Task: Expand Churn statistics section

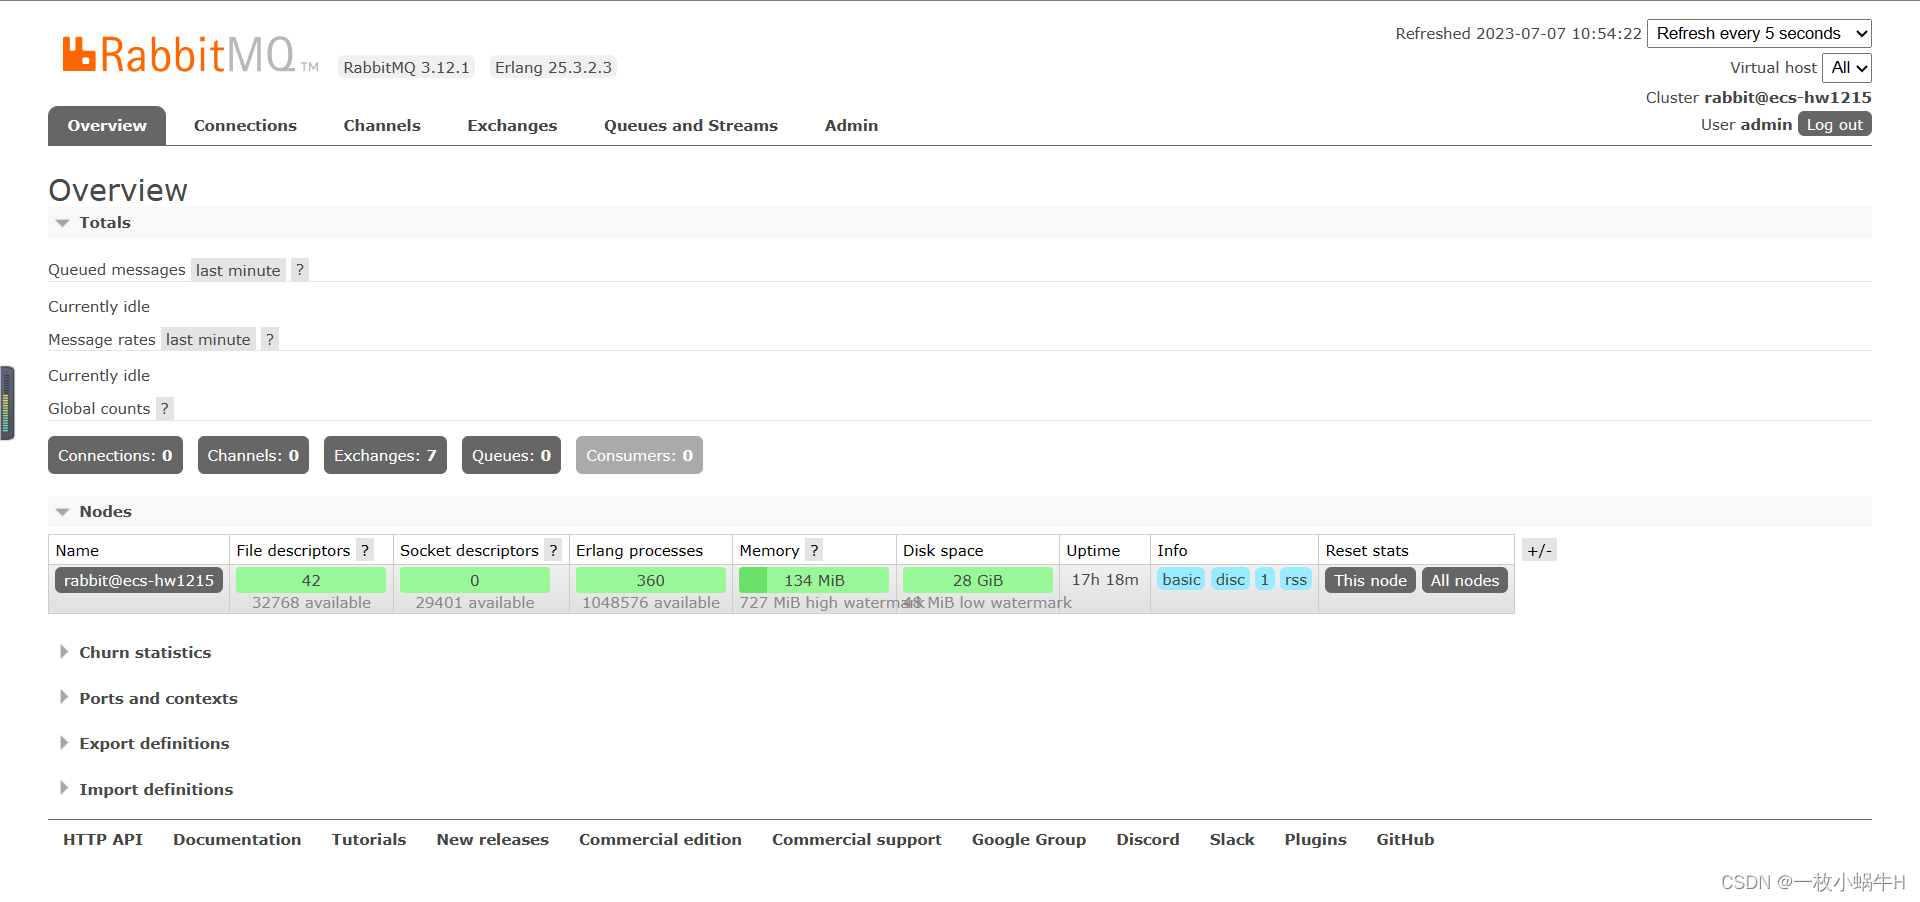Action: [145, 652]
